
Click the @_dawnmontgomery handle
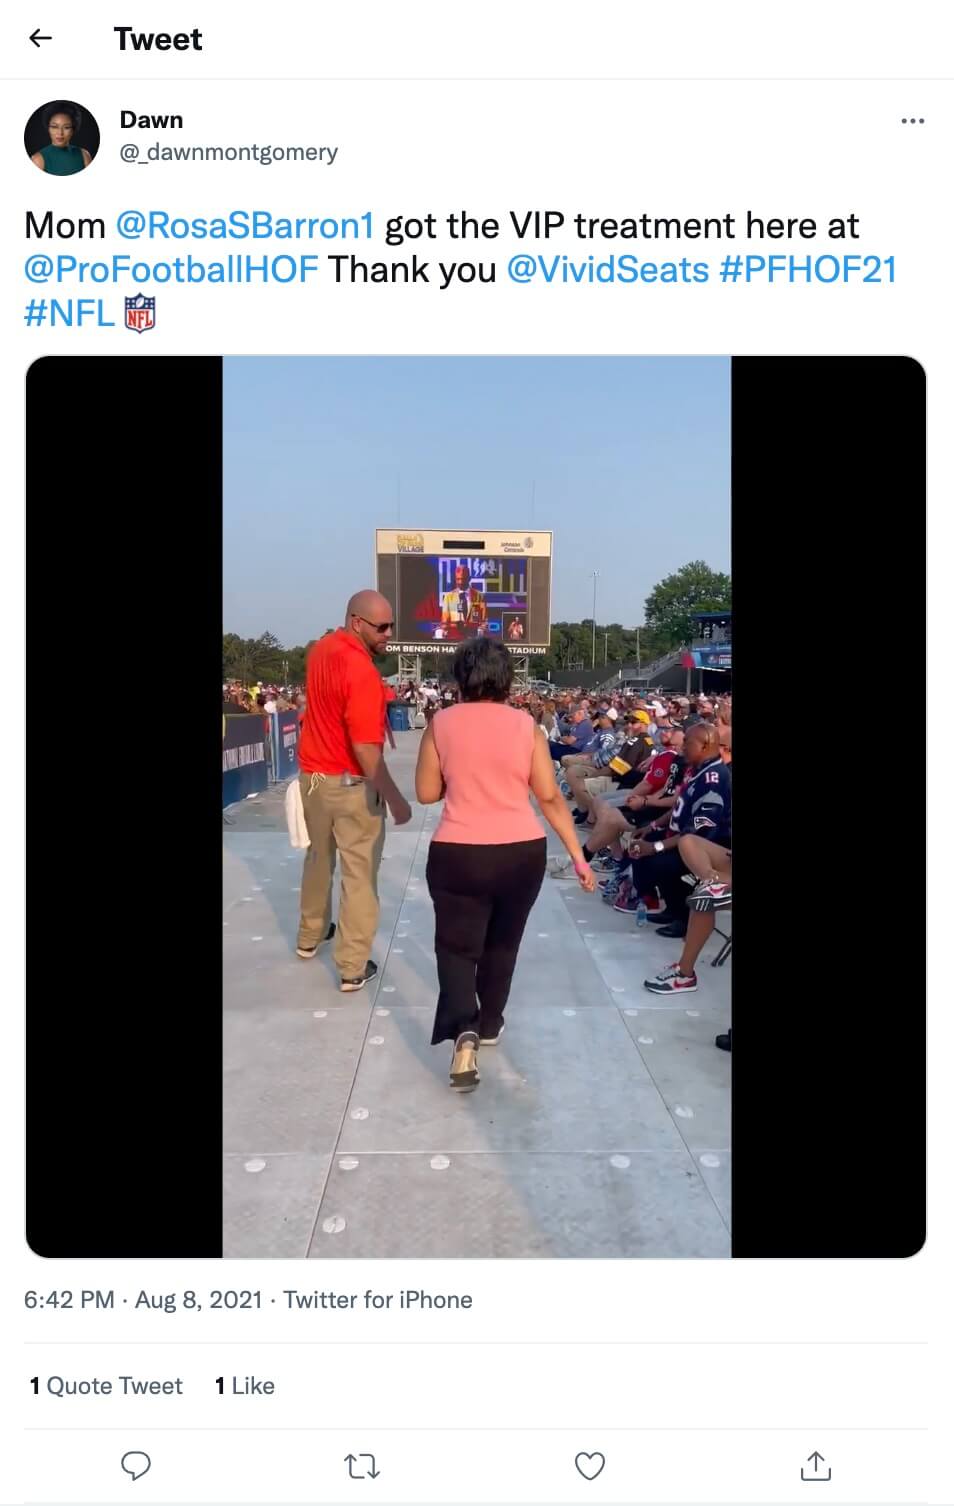(229, 152)
